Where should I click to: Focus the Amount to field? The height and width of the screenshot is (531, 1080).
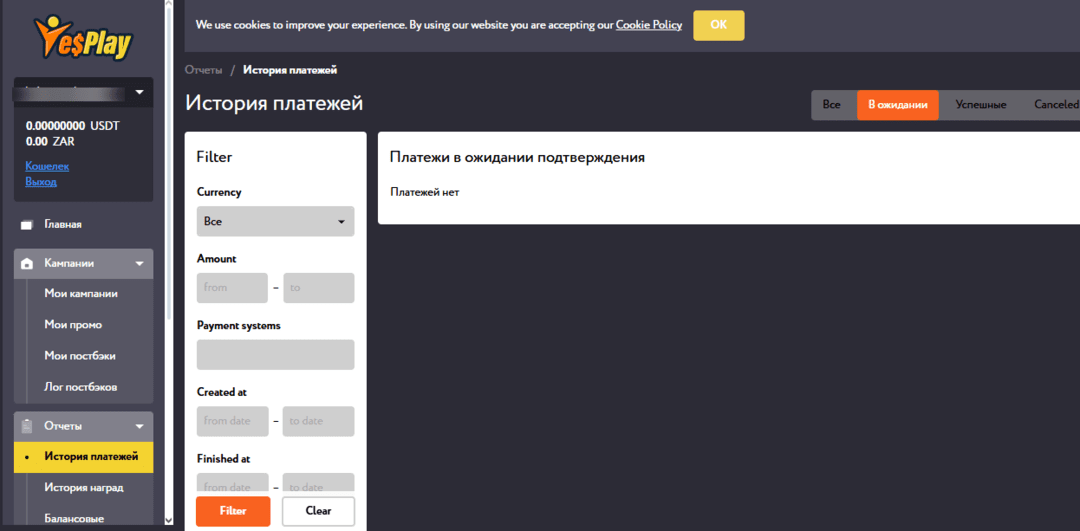pos(319,288)
